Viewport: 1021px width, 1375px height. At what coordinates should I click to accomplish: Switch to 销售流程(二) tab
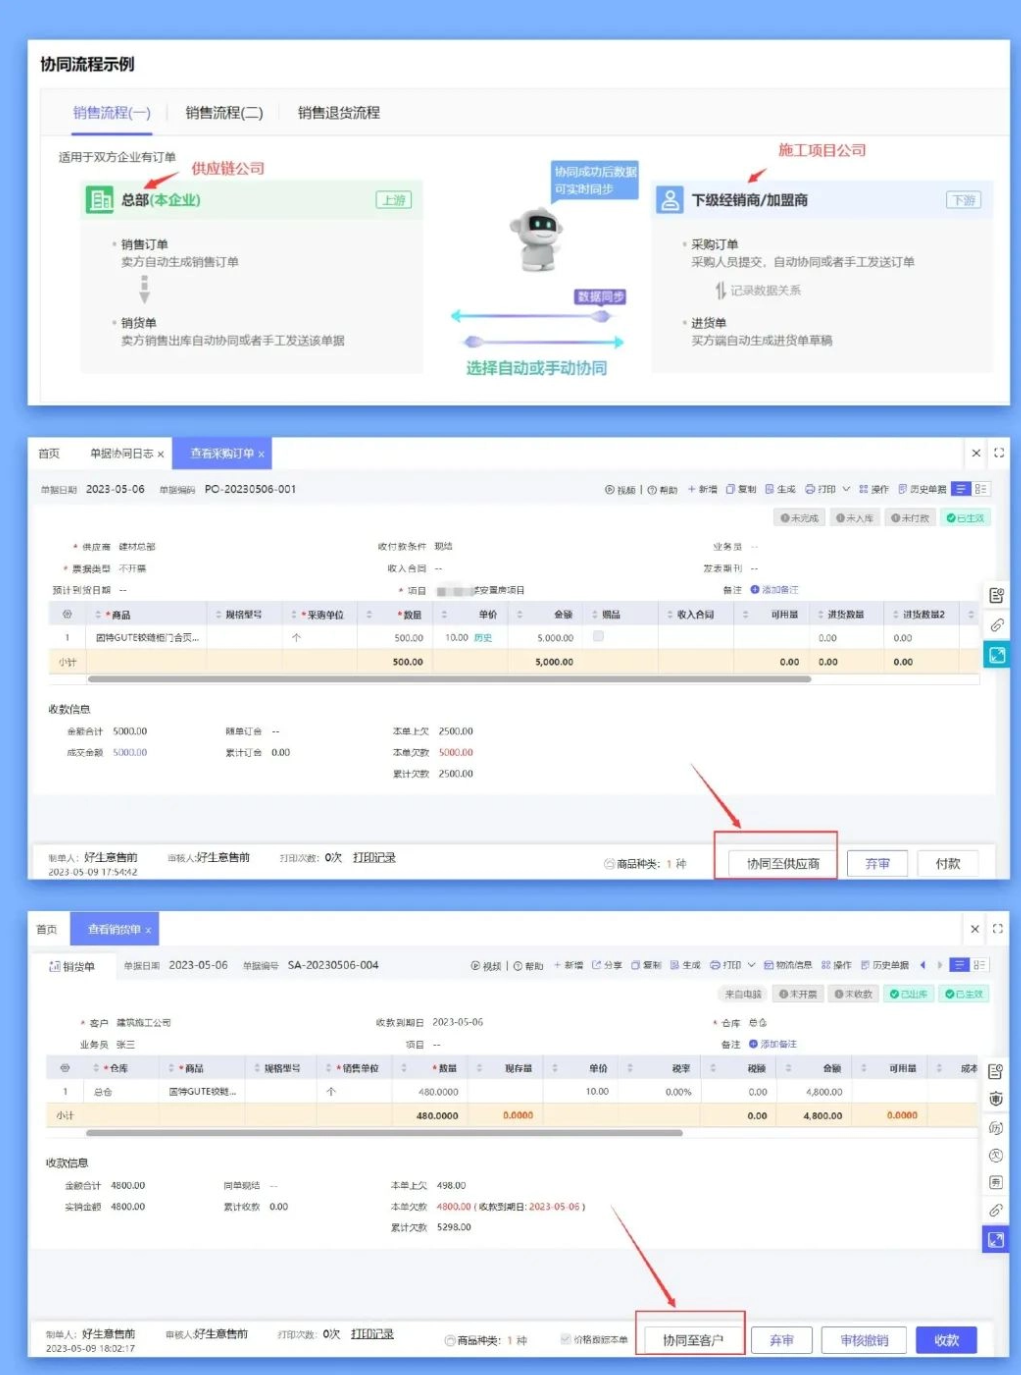pos(224,113)
